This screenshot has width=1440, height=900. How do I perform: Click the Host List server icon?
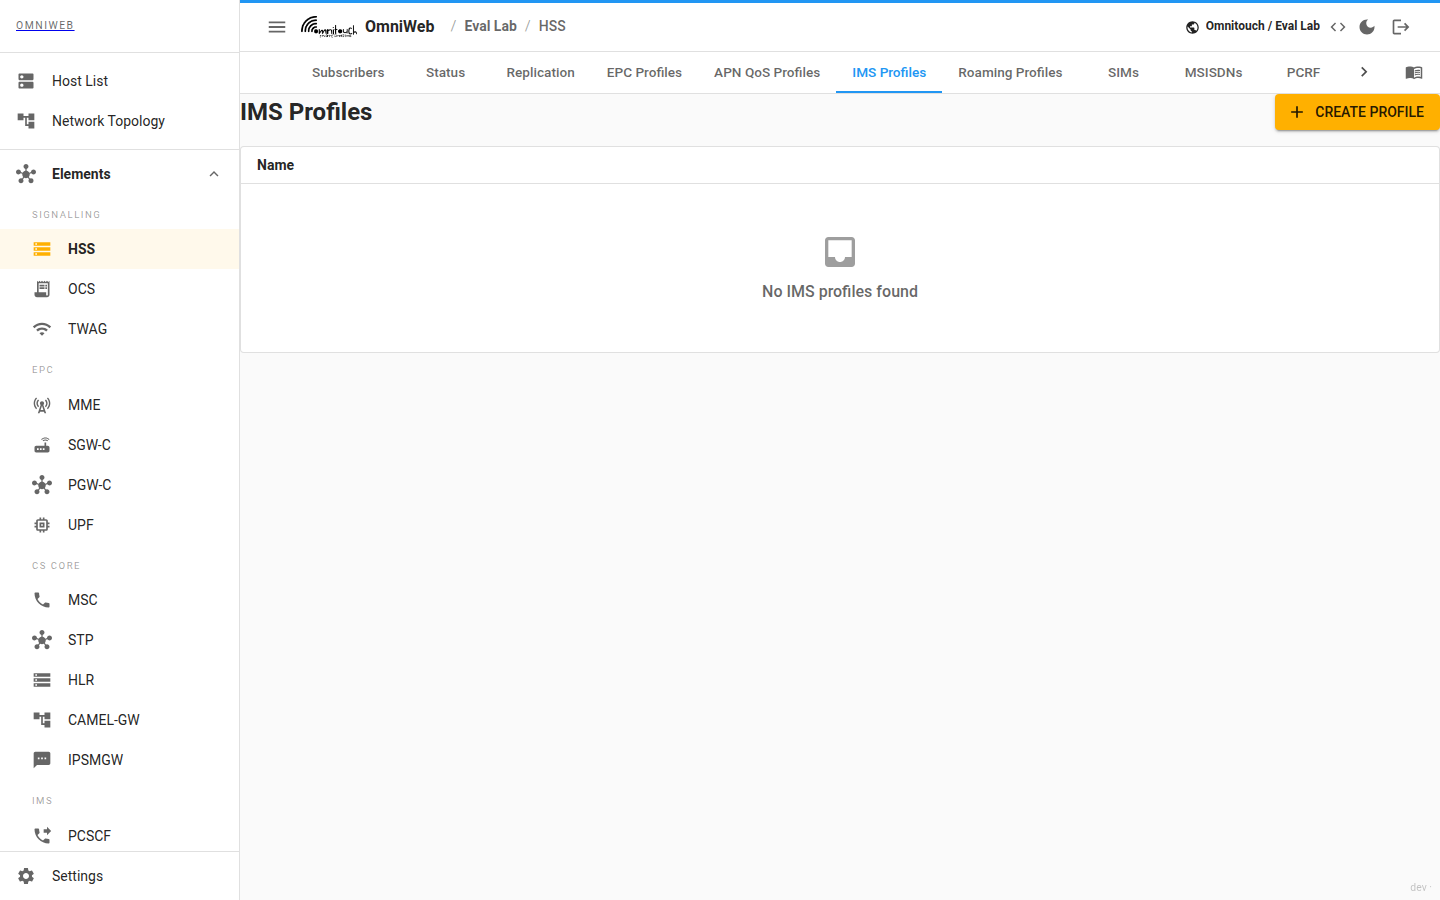click(26, 81)
